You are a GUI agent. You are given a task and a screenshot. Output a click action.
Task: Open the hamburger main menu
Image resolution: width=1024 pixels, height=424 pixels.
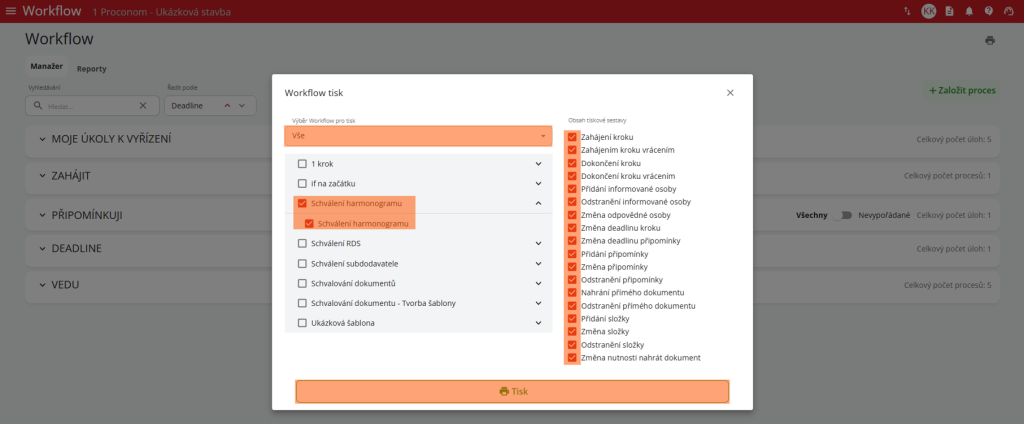[x=11, y=11]
